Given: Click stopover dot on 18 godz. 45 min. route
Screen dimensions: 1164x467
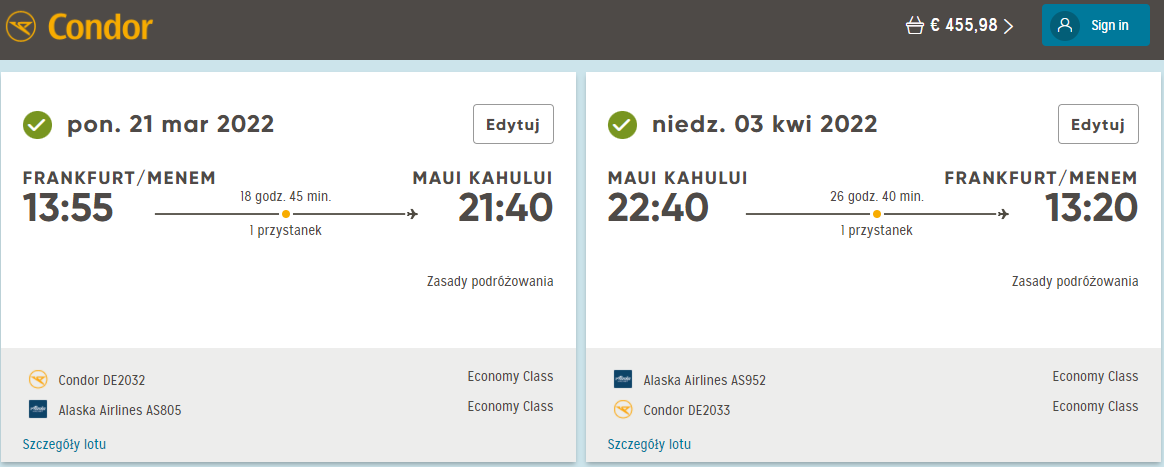Looking at the screenshot, I should pos(286,214).
